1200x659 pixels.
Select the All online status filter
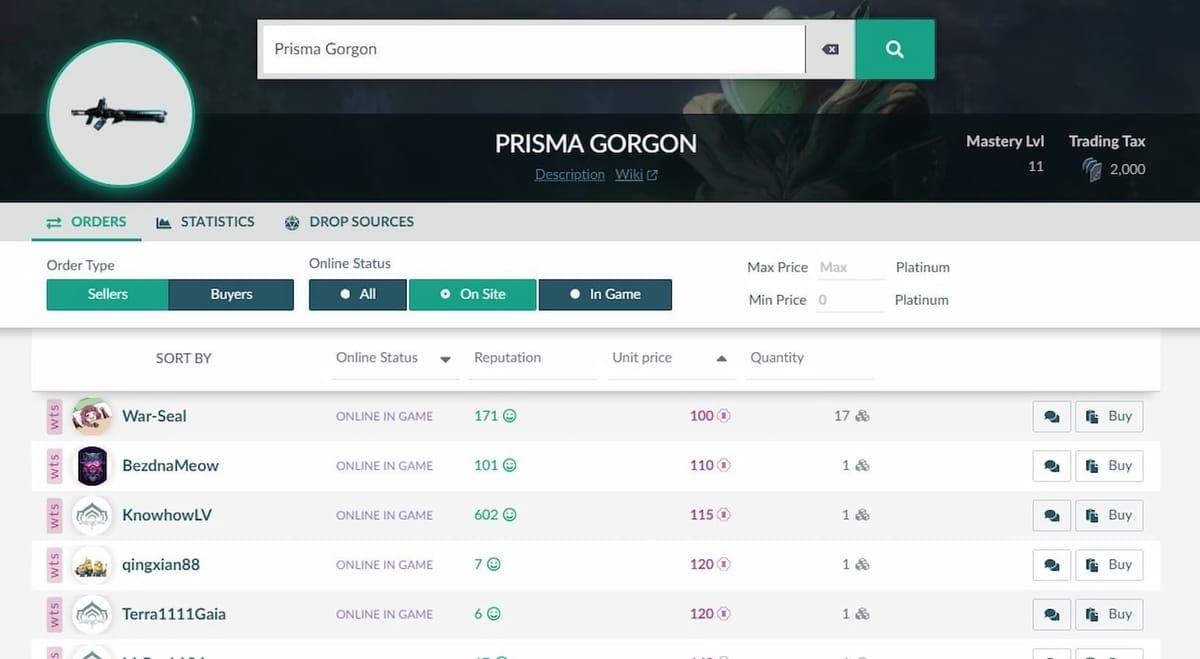357,294
